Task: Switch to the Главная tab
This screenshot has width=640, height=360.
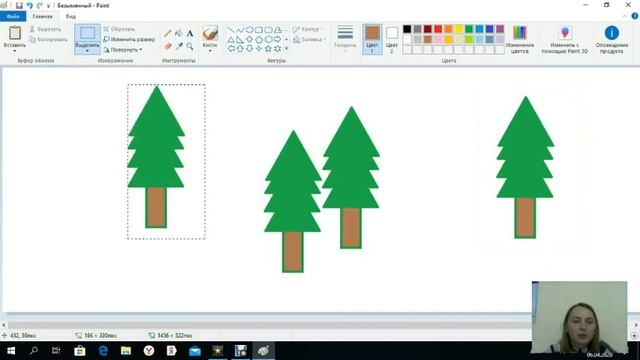Action: point(42,16)
